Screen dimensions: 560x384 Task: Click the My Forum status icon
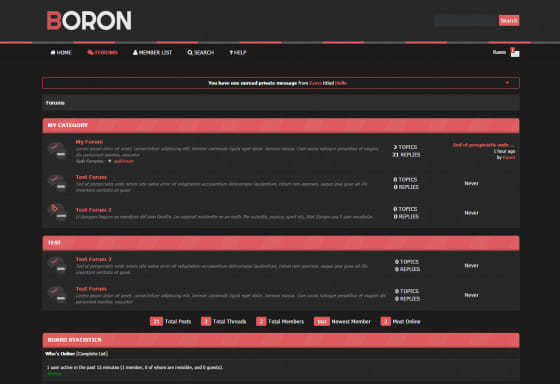[x=57, y=150]
